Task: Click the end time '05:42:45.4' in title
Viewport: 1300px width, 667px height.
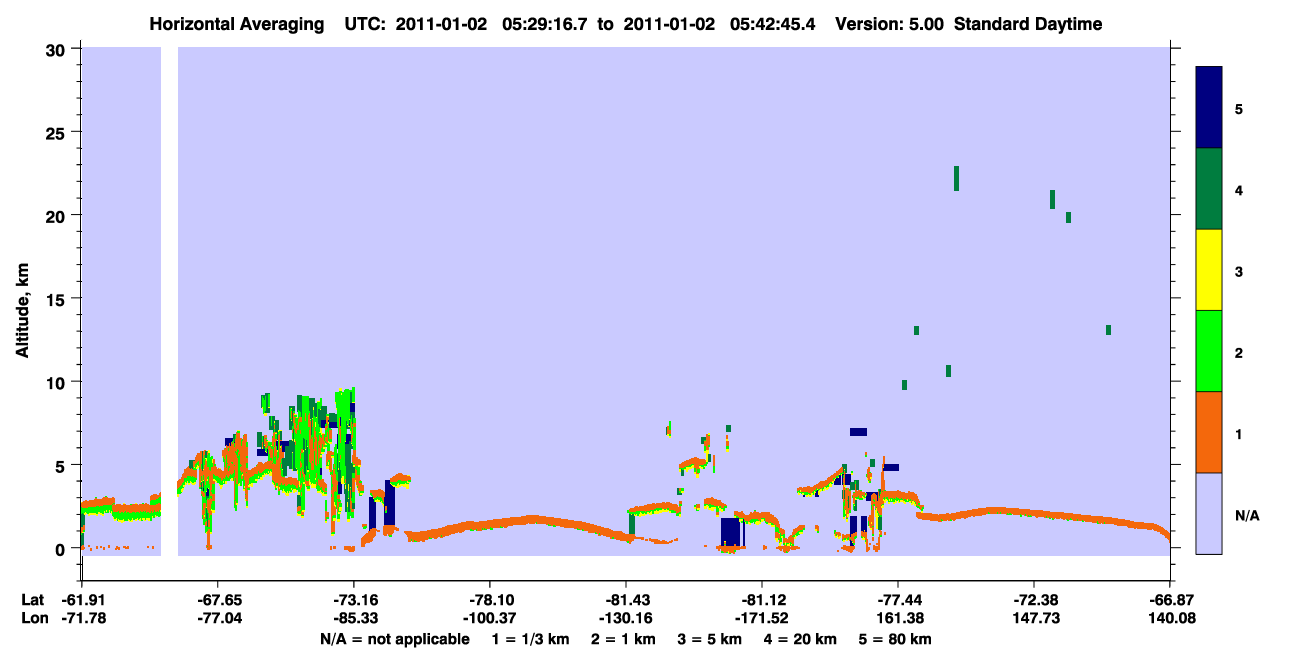Action: pyautogui.click(x=771, y=24)
